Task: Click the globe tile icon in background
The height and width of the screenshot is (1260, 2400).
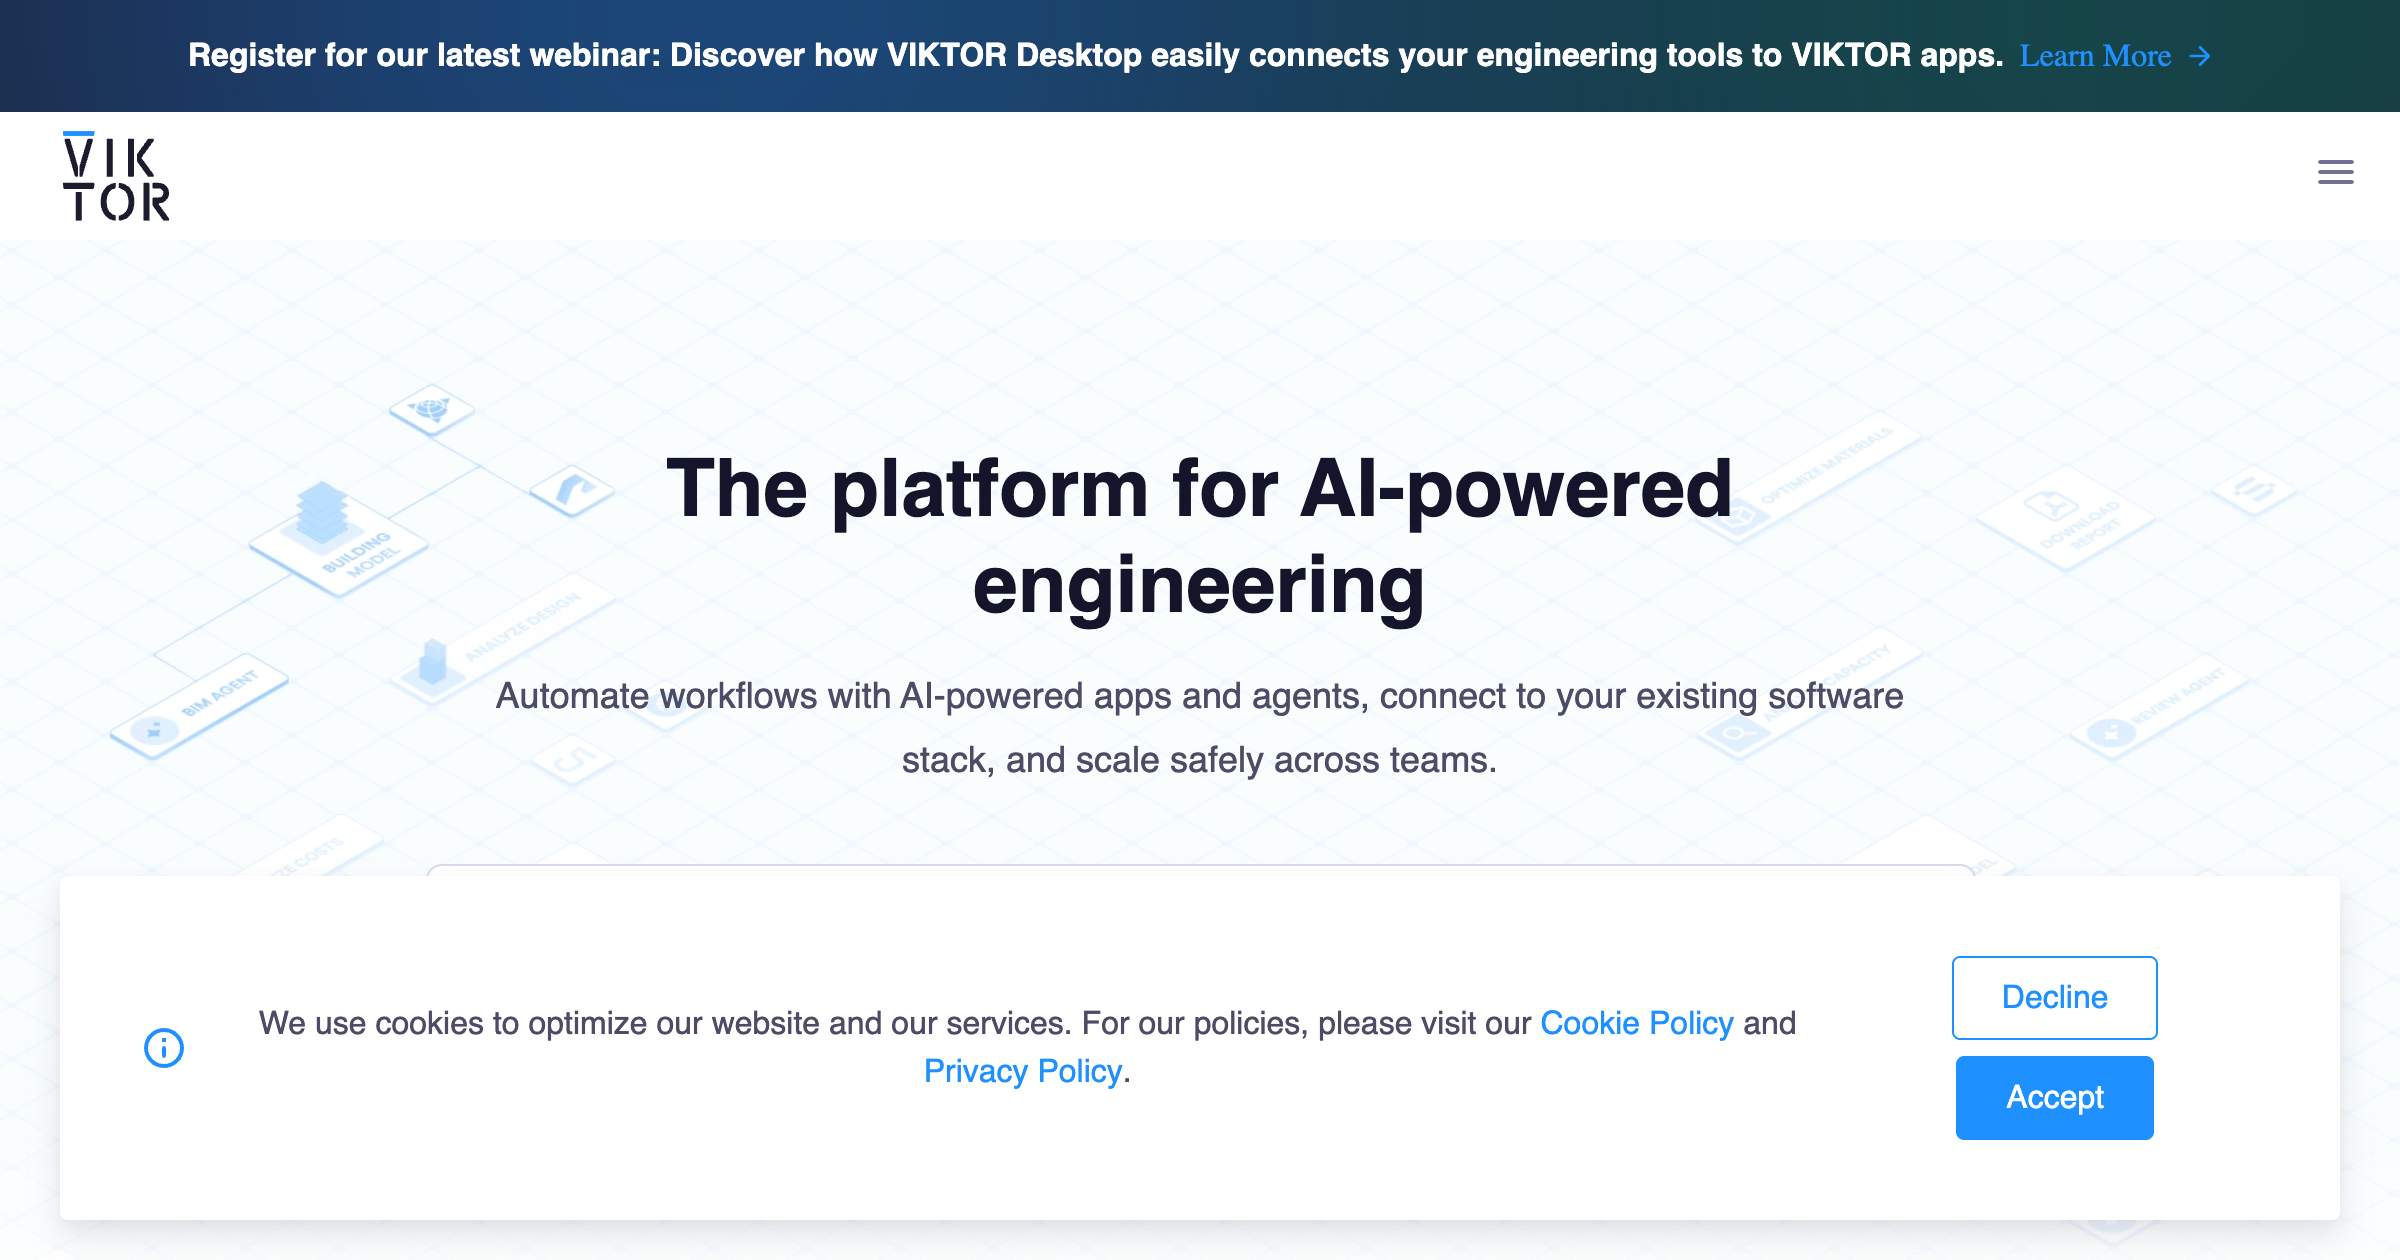Action: click(431, 410)
